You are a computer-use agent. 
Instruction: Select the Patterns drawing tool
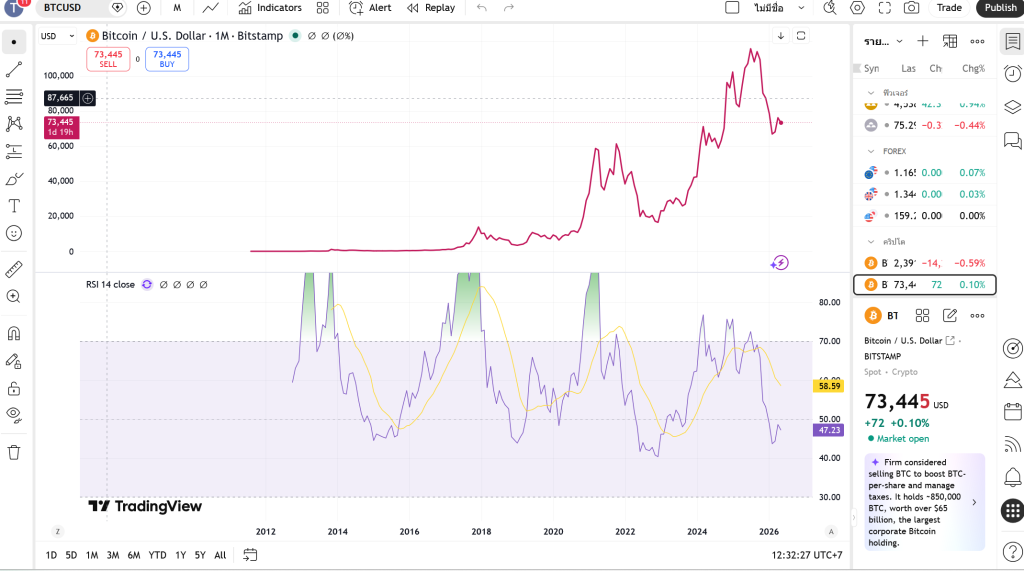(x=14, y=123)
